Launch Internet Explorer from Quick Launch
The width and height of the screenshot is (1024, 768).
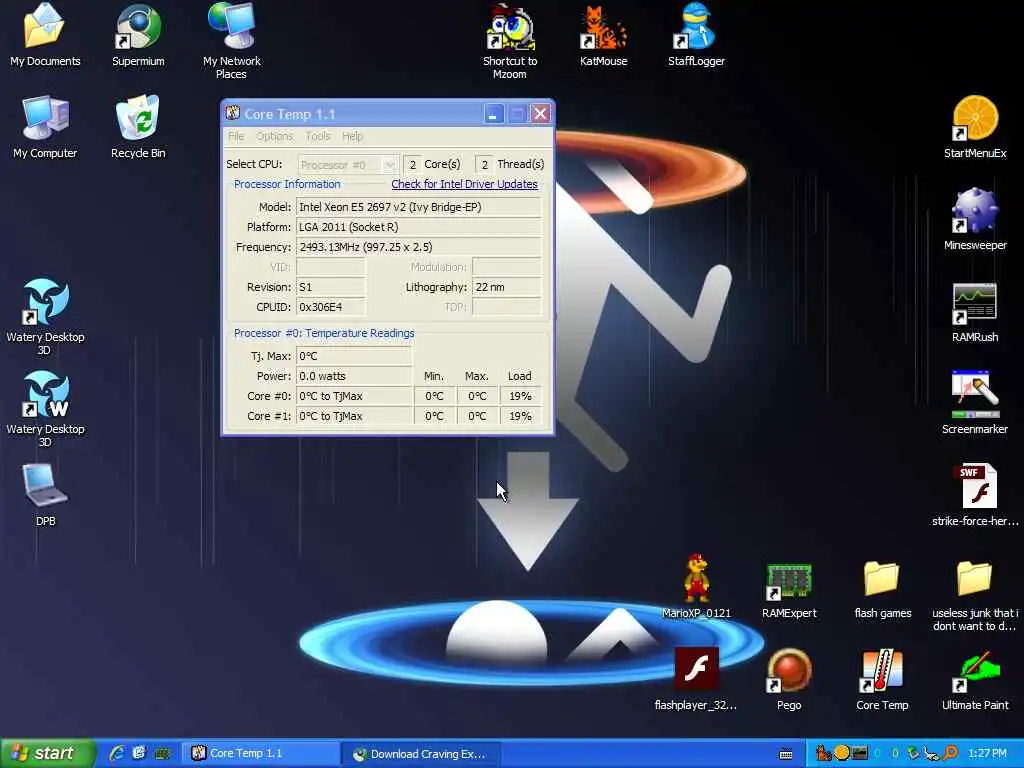117,753
